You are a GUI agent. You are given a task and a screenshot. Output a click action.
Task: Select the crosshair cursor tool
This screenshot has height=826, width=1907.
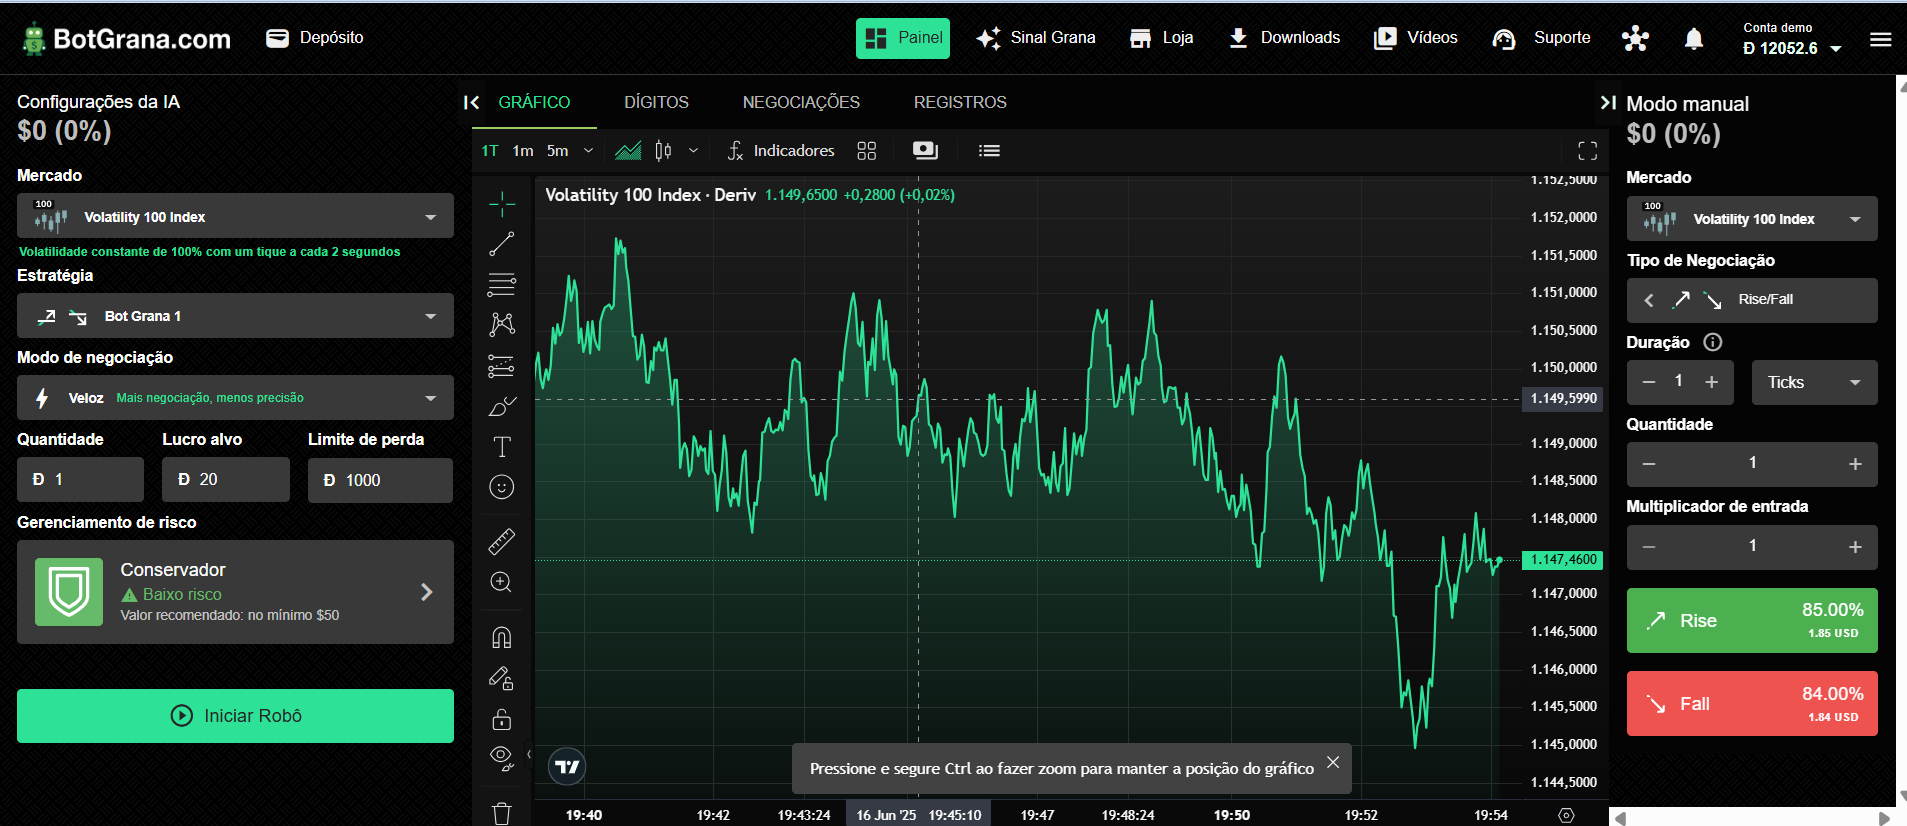coord(502,204)
